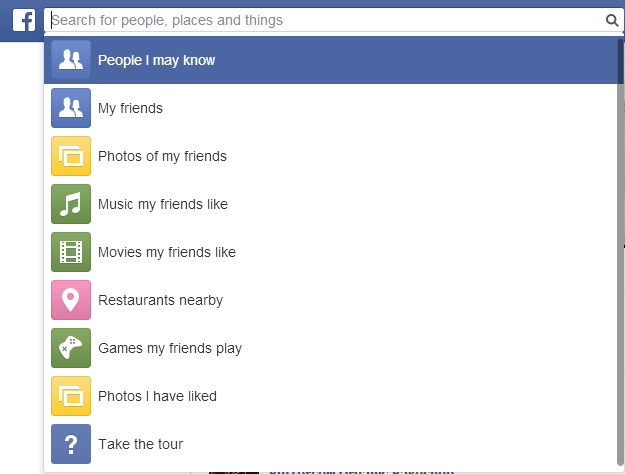Choose Restaurants nearby suggestion
The width and height of the screenshot is (625, 474).
330,300
